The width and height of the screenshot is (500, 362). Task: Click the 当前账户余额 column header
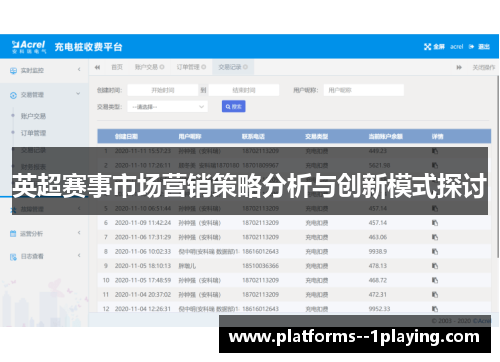386,136
